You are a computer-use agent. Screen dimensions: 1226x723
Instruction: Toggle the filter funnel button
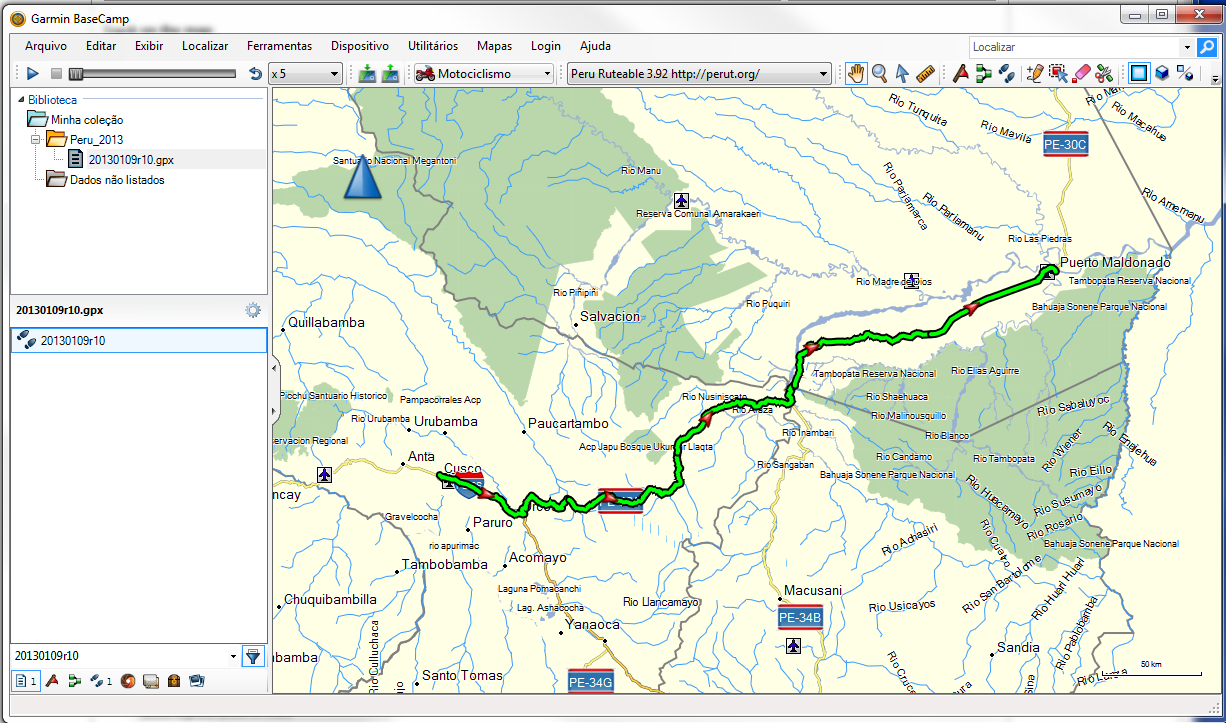pos(255,656)
